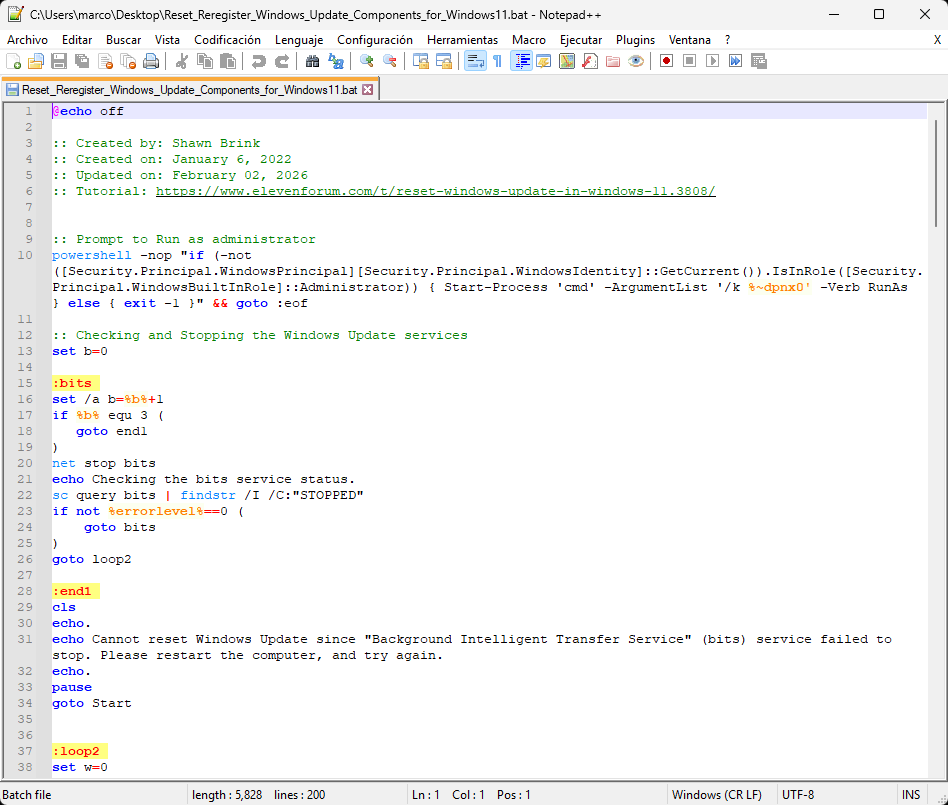Click on 'net stop bits' line text

[104, 463]
